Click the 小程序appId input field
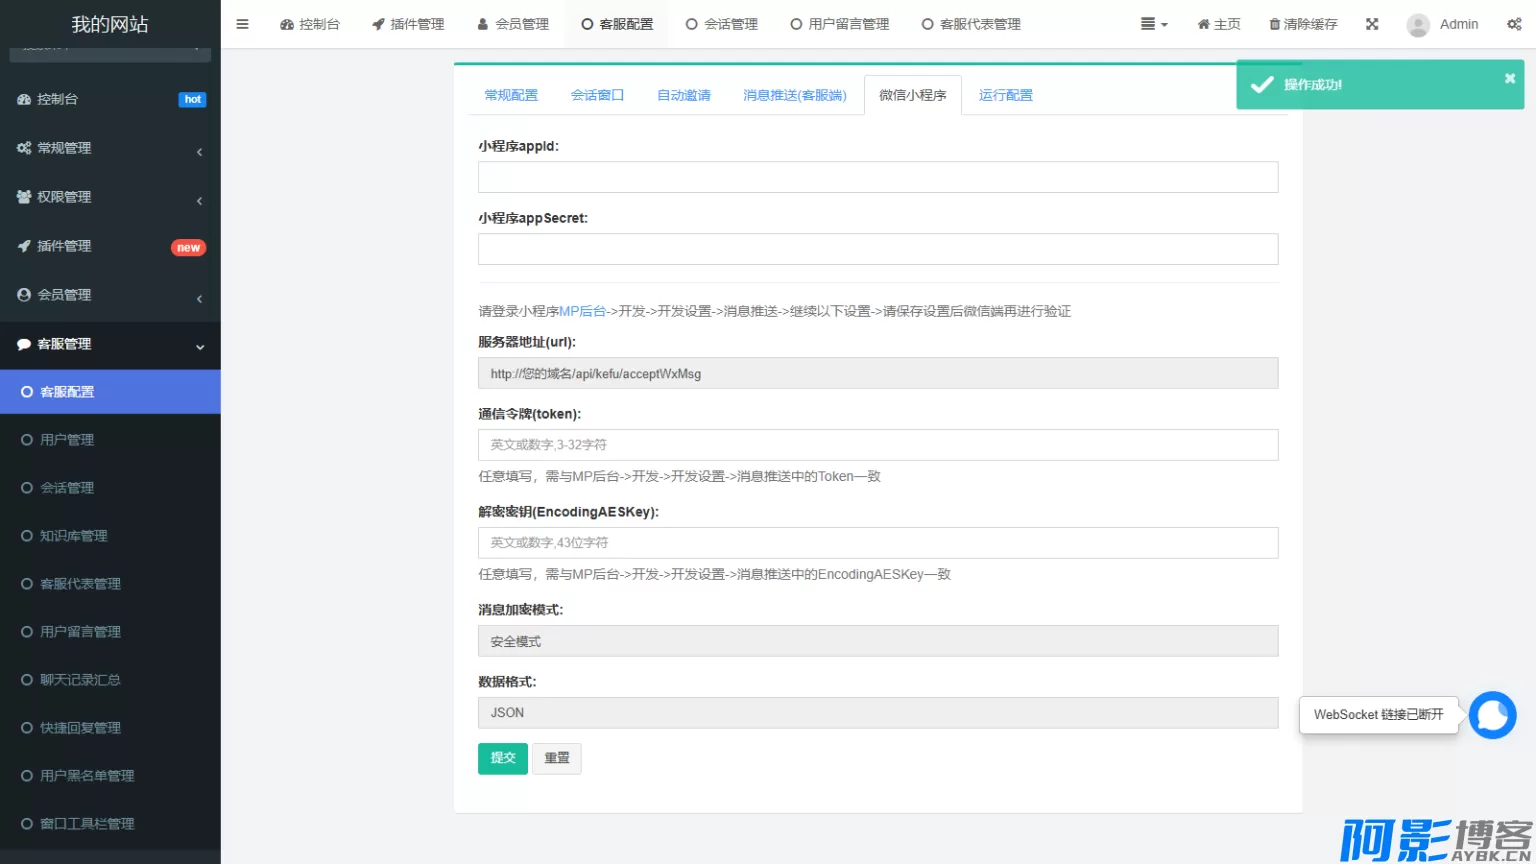Image resolution: width=1536 pixels, height=864 pixels. (877, 177)
